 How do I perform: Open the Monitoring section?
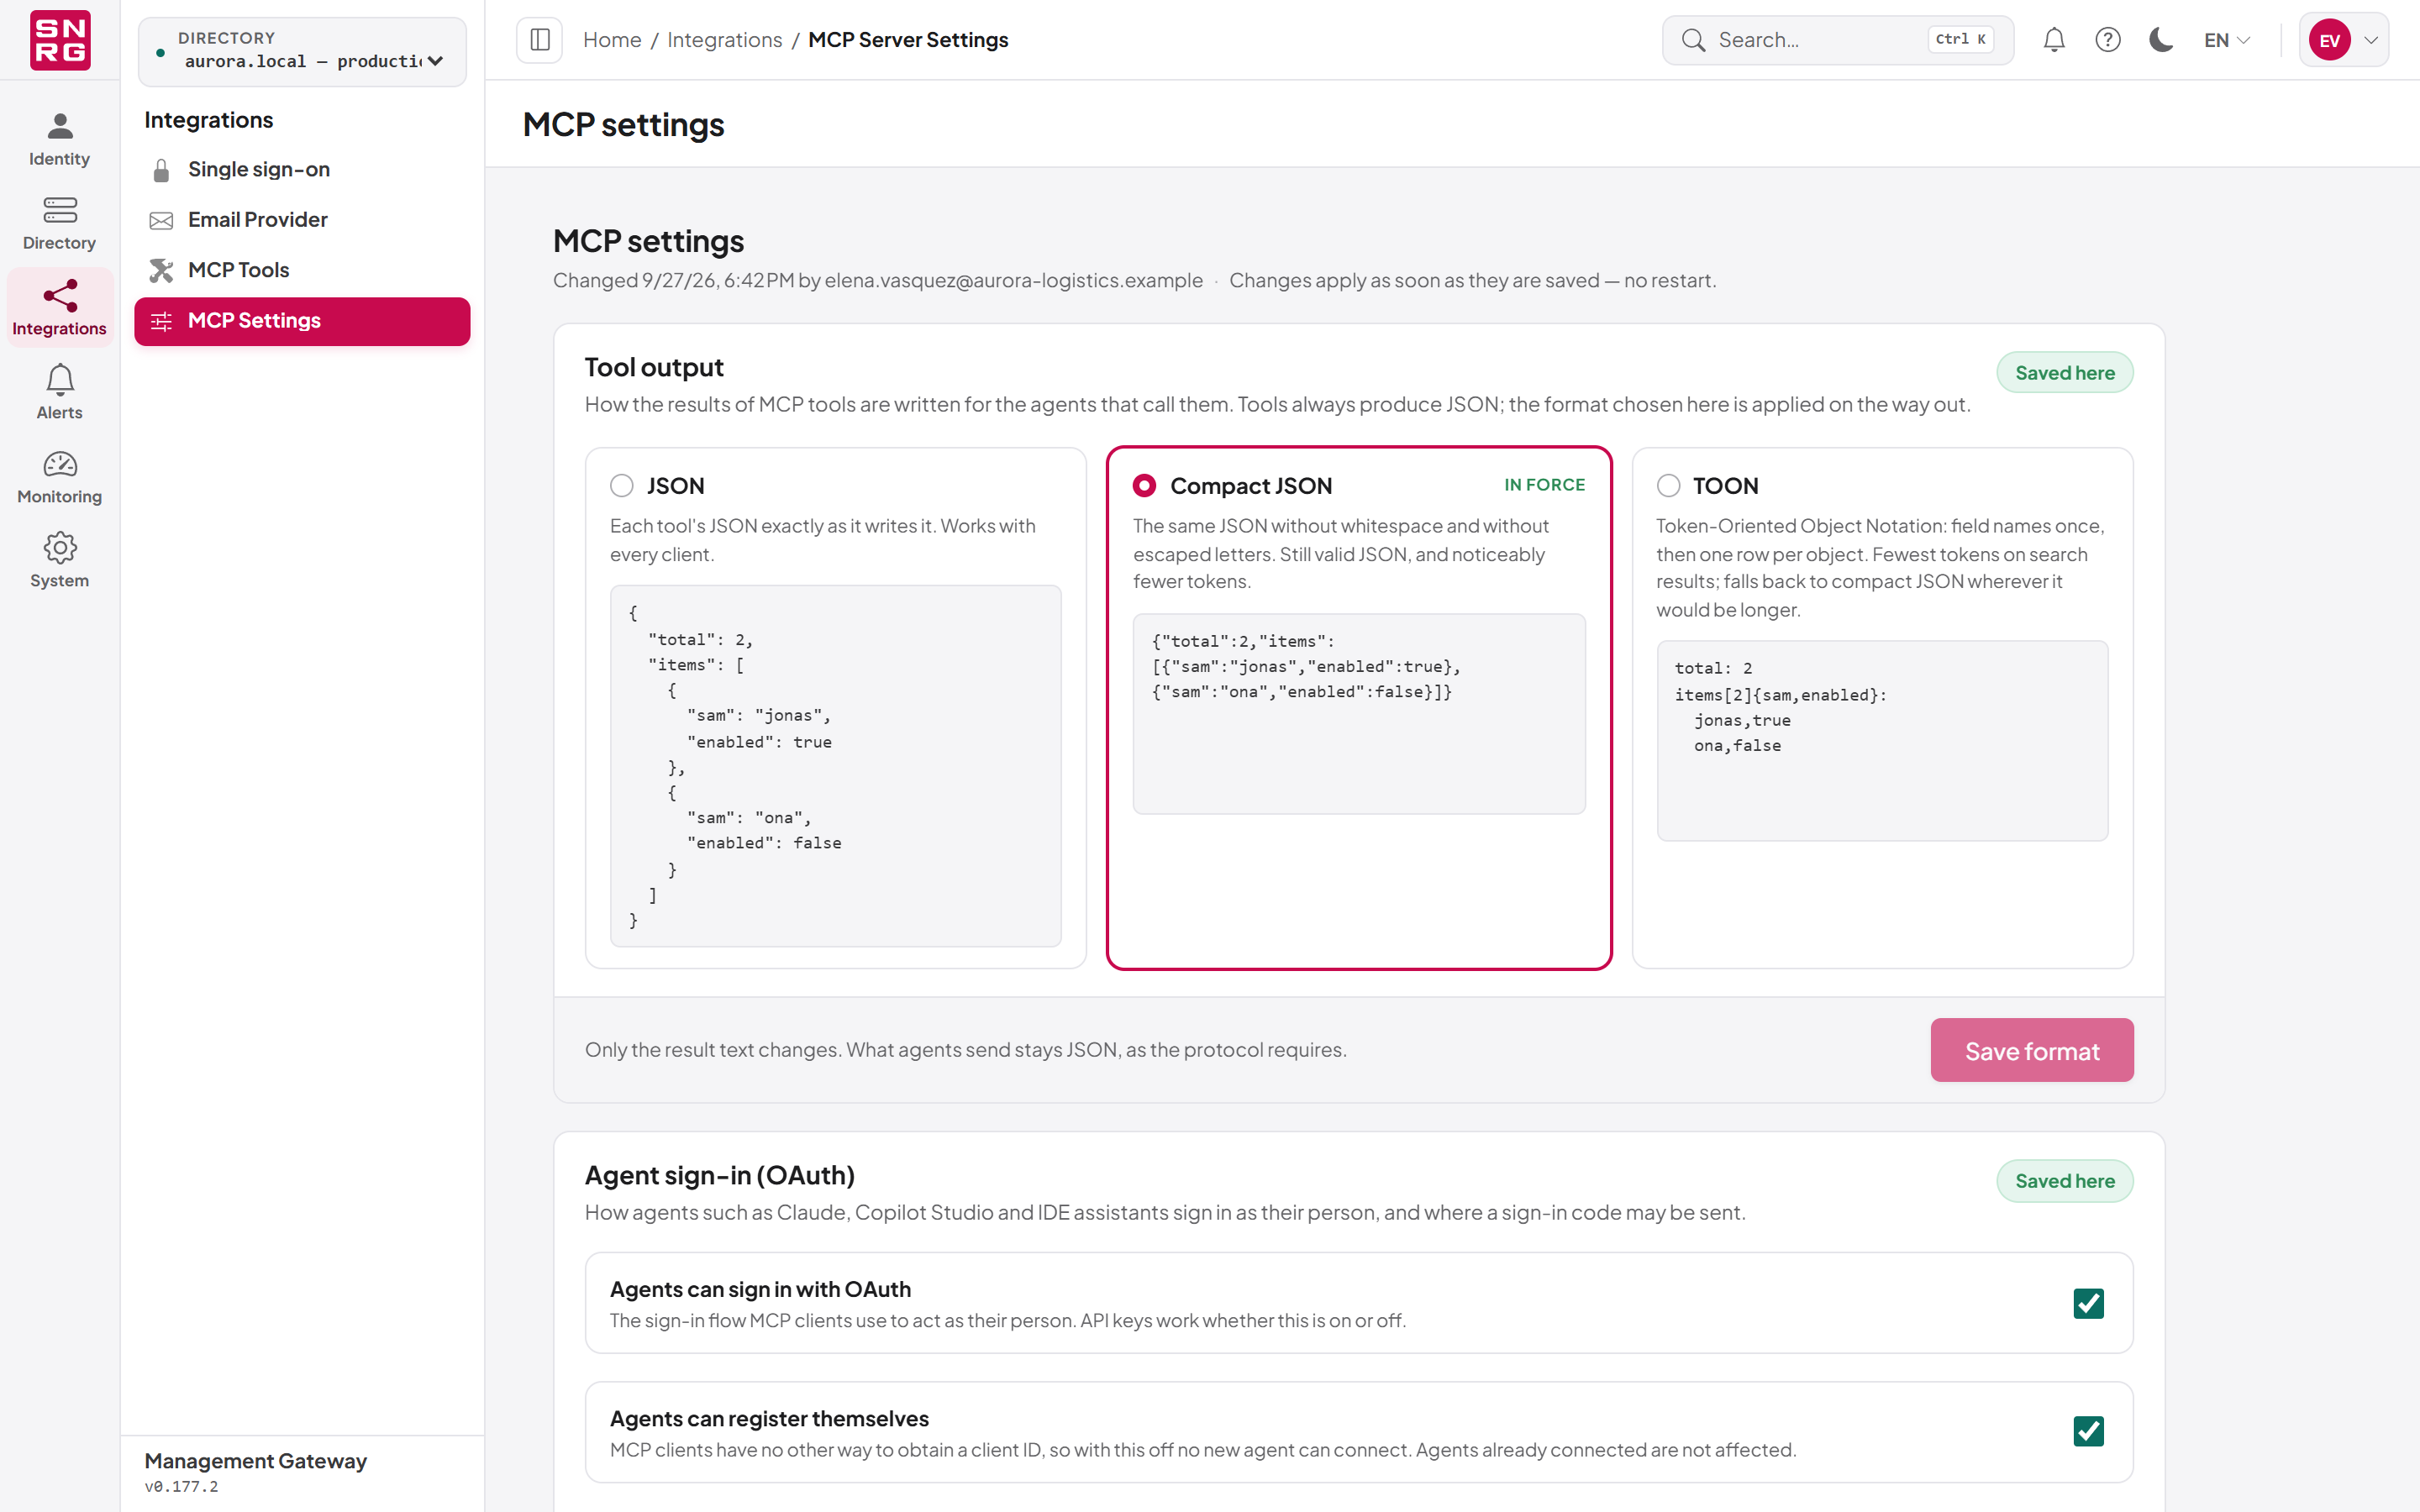pos(60,475)
